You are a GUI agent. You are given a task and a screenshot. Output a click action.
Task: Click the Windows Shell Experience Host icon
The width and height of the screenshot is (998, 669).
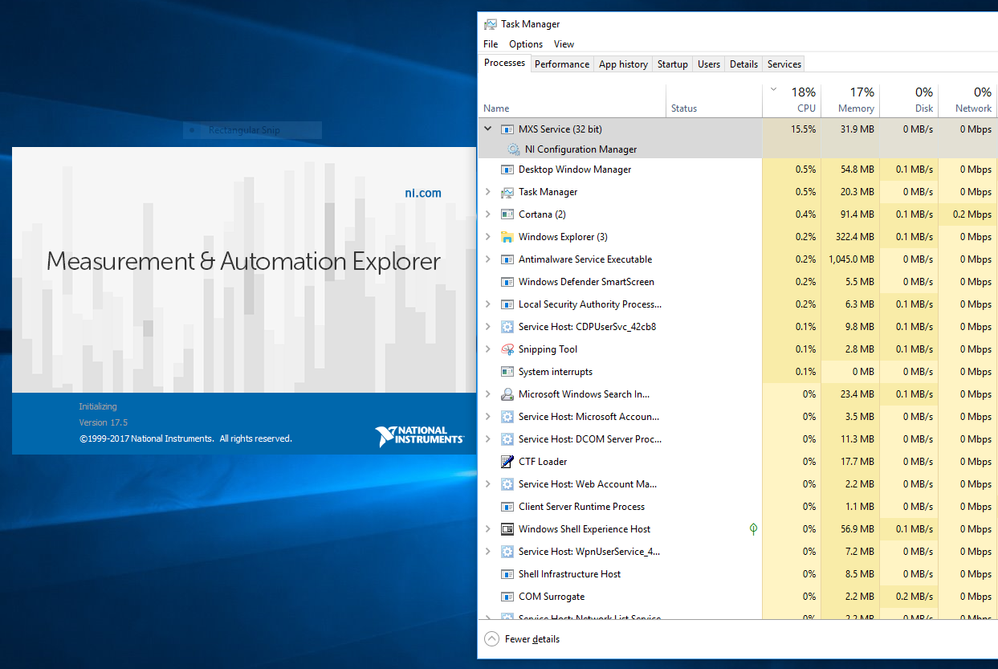point(507,529)
